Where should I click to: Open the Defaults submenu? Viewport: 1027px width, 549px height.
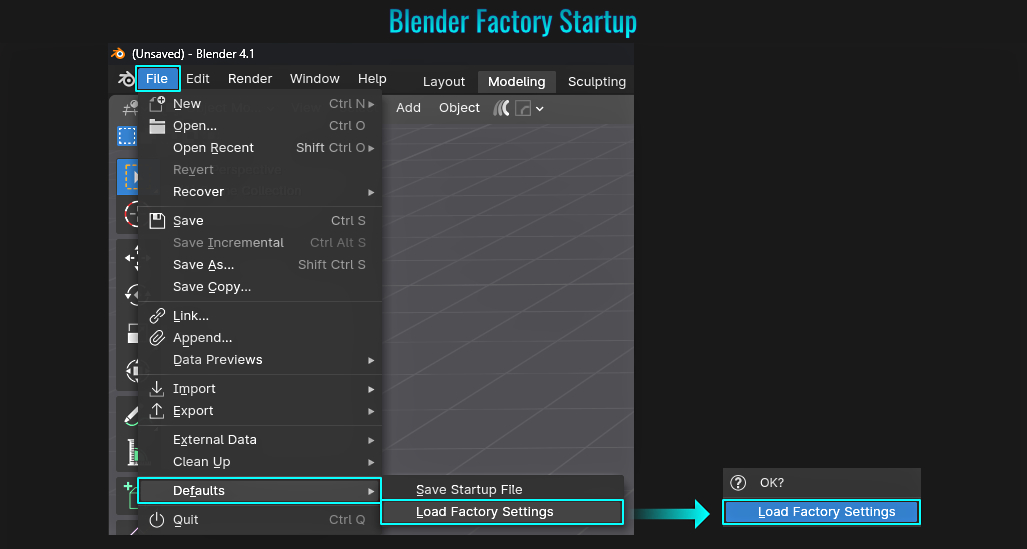[259, 491]
